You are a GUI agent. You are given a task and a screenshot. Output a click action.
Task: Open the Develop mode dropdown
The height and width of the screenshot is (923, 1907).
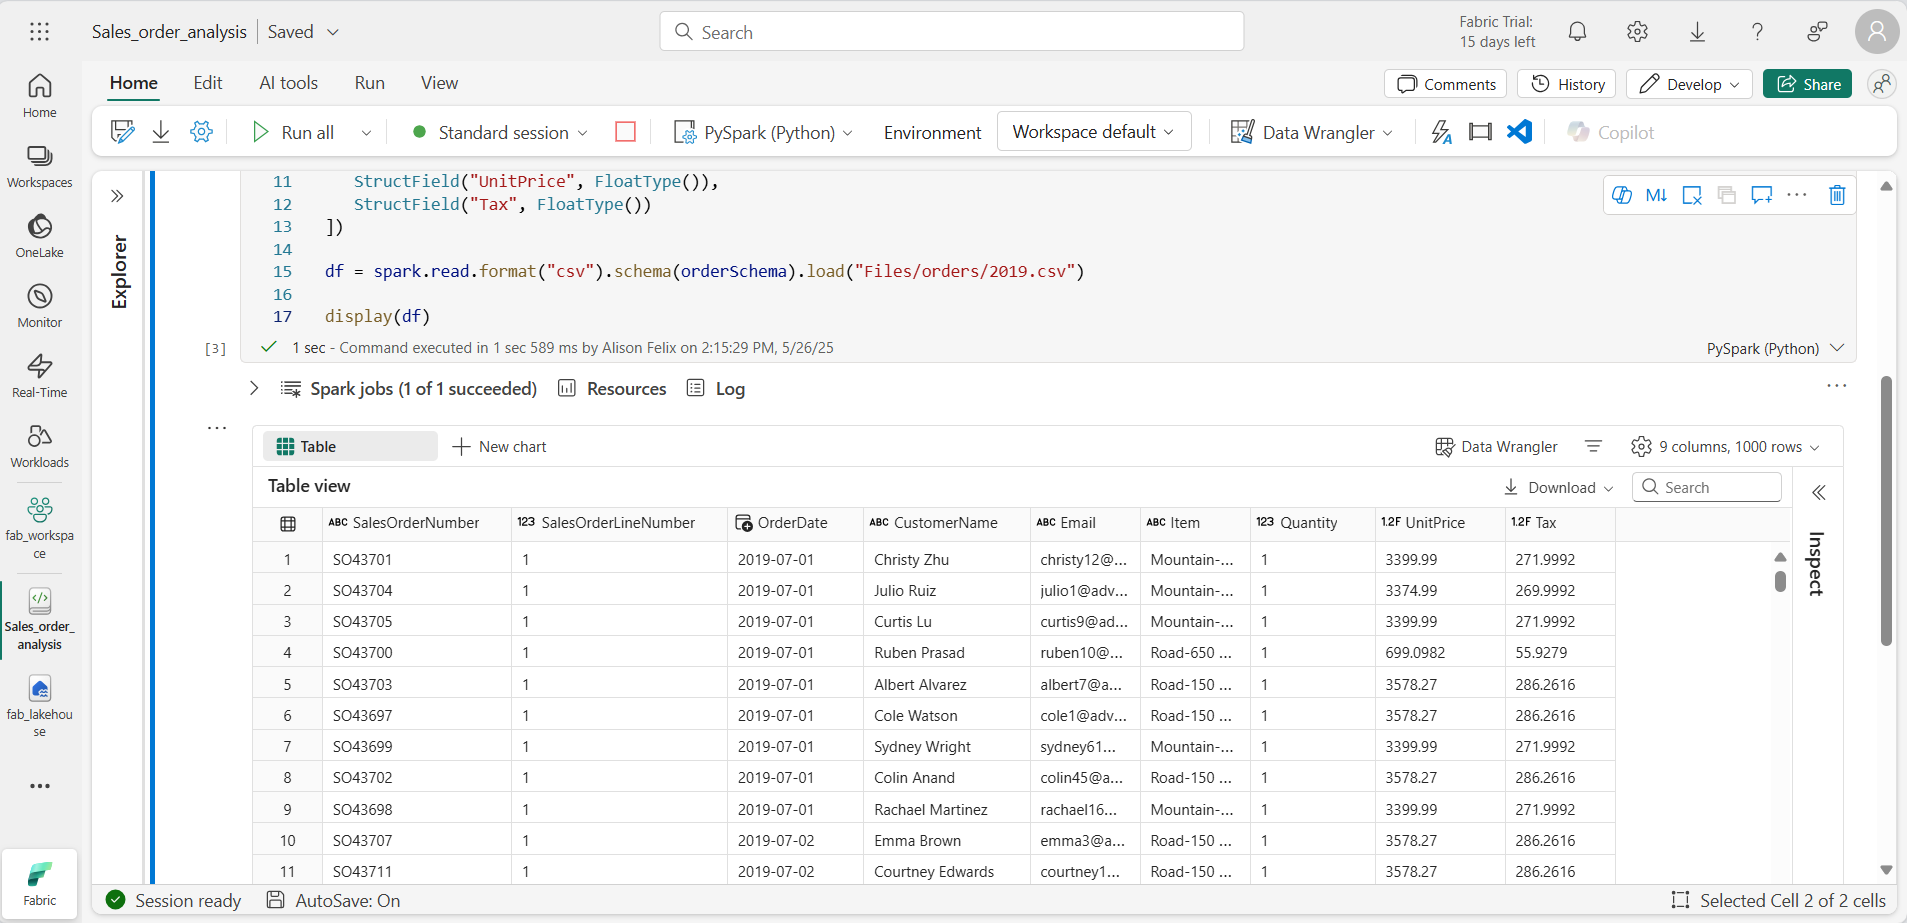(x=1689, y=84)
